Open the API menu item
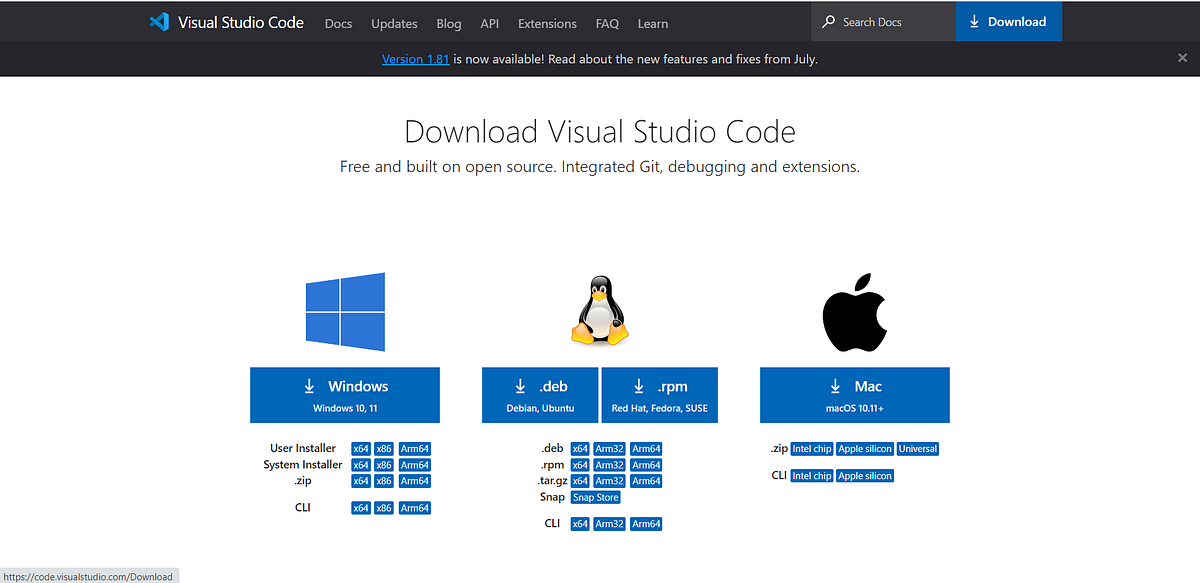 pyautogui.click(x=490, y=23)
